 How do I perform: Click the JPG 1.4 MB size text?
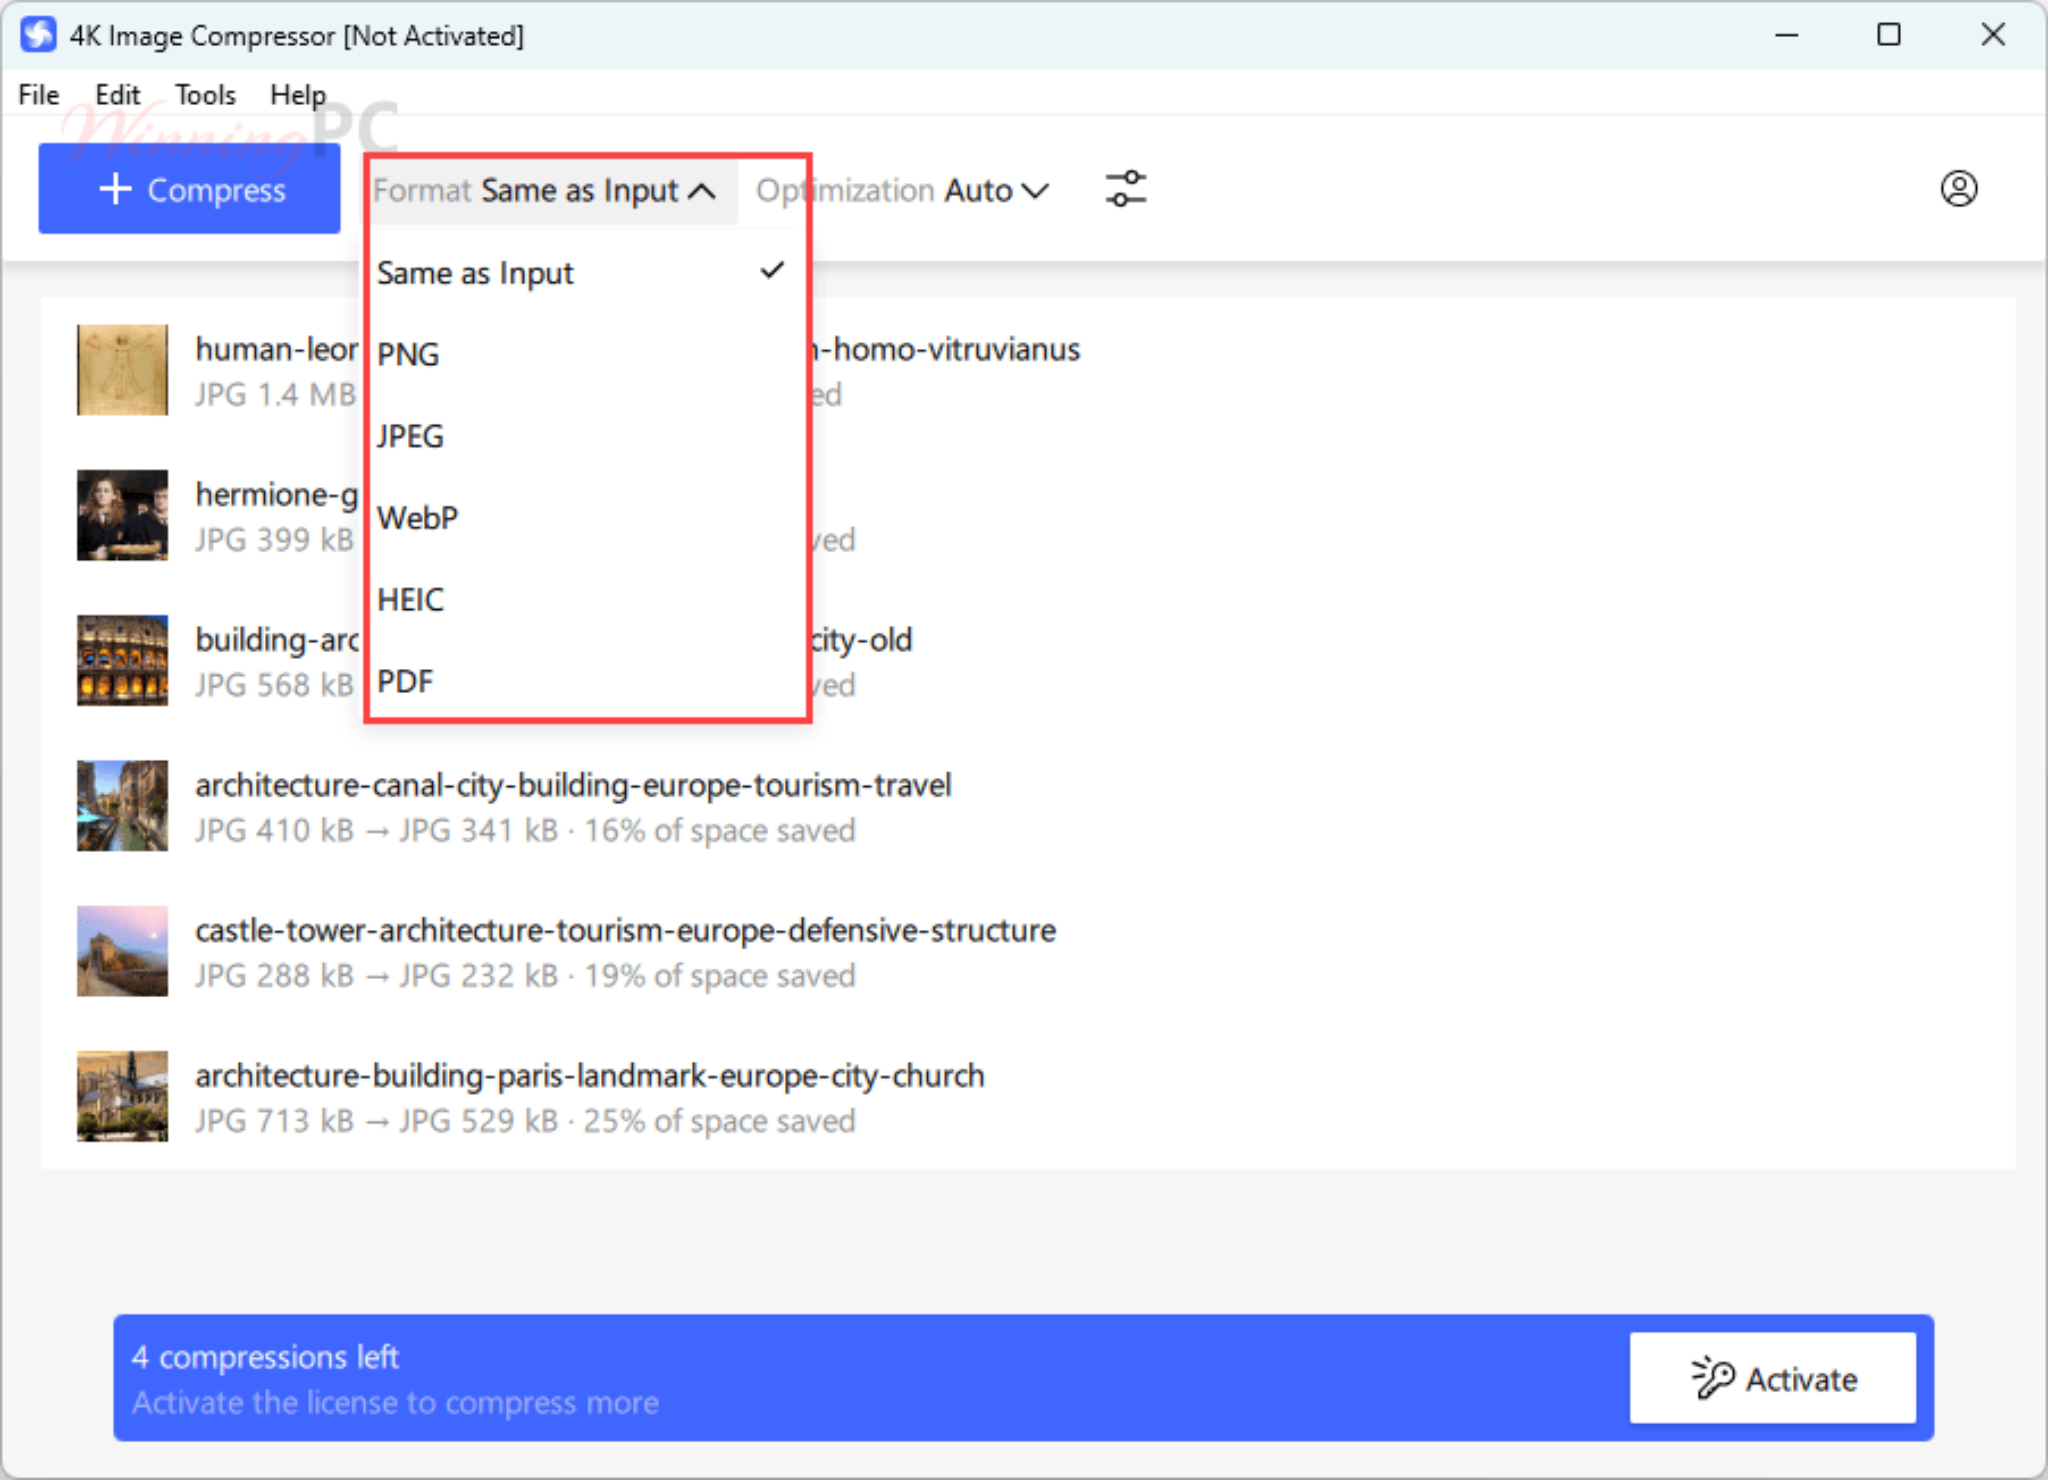(275, 395)
